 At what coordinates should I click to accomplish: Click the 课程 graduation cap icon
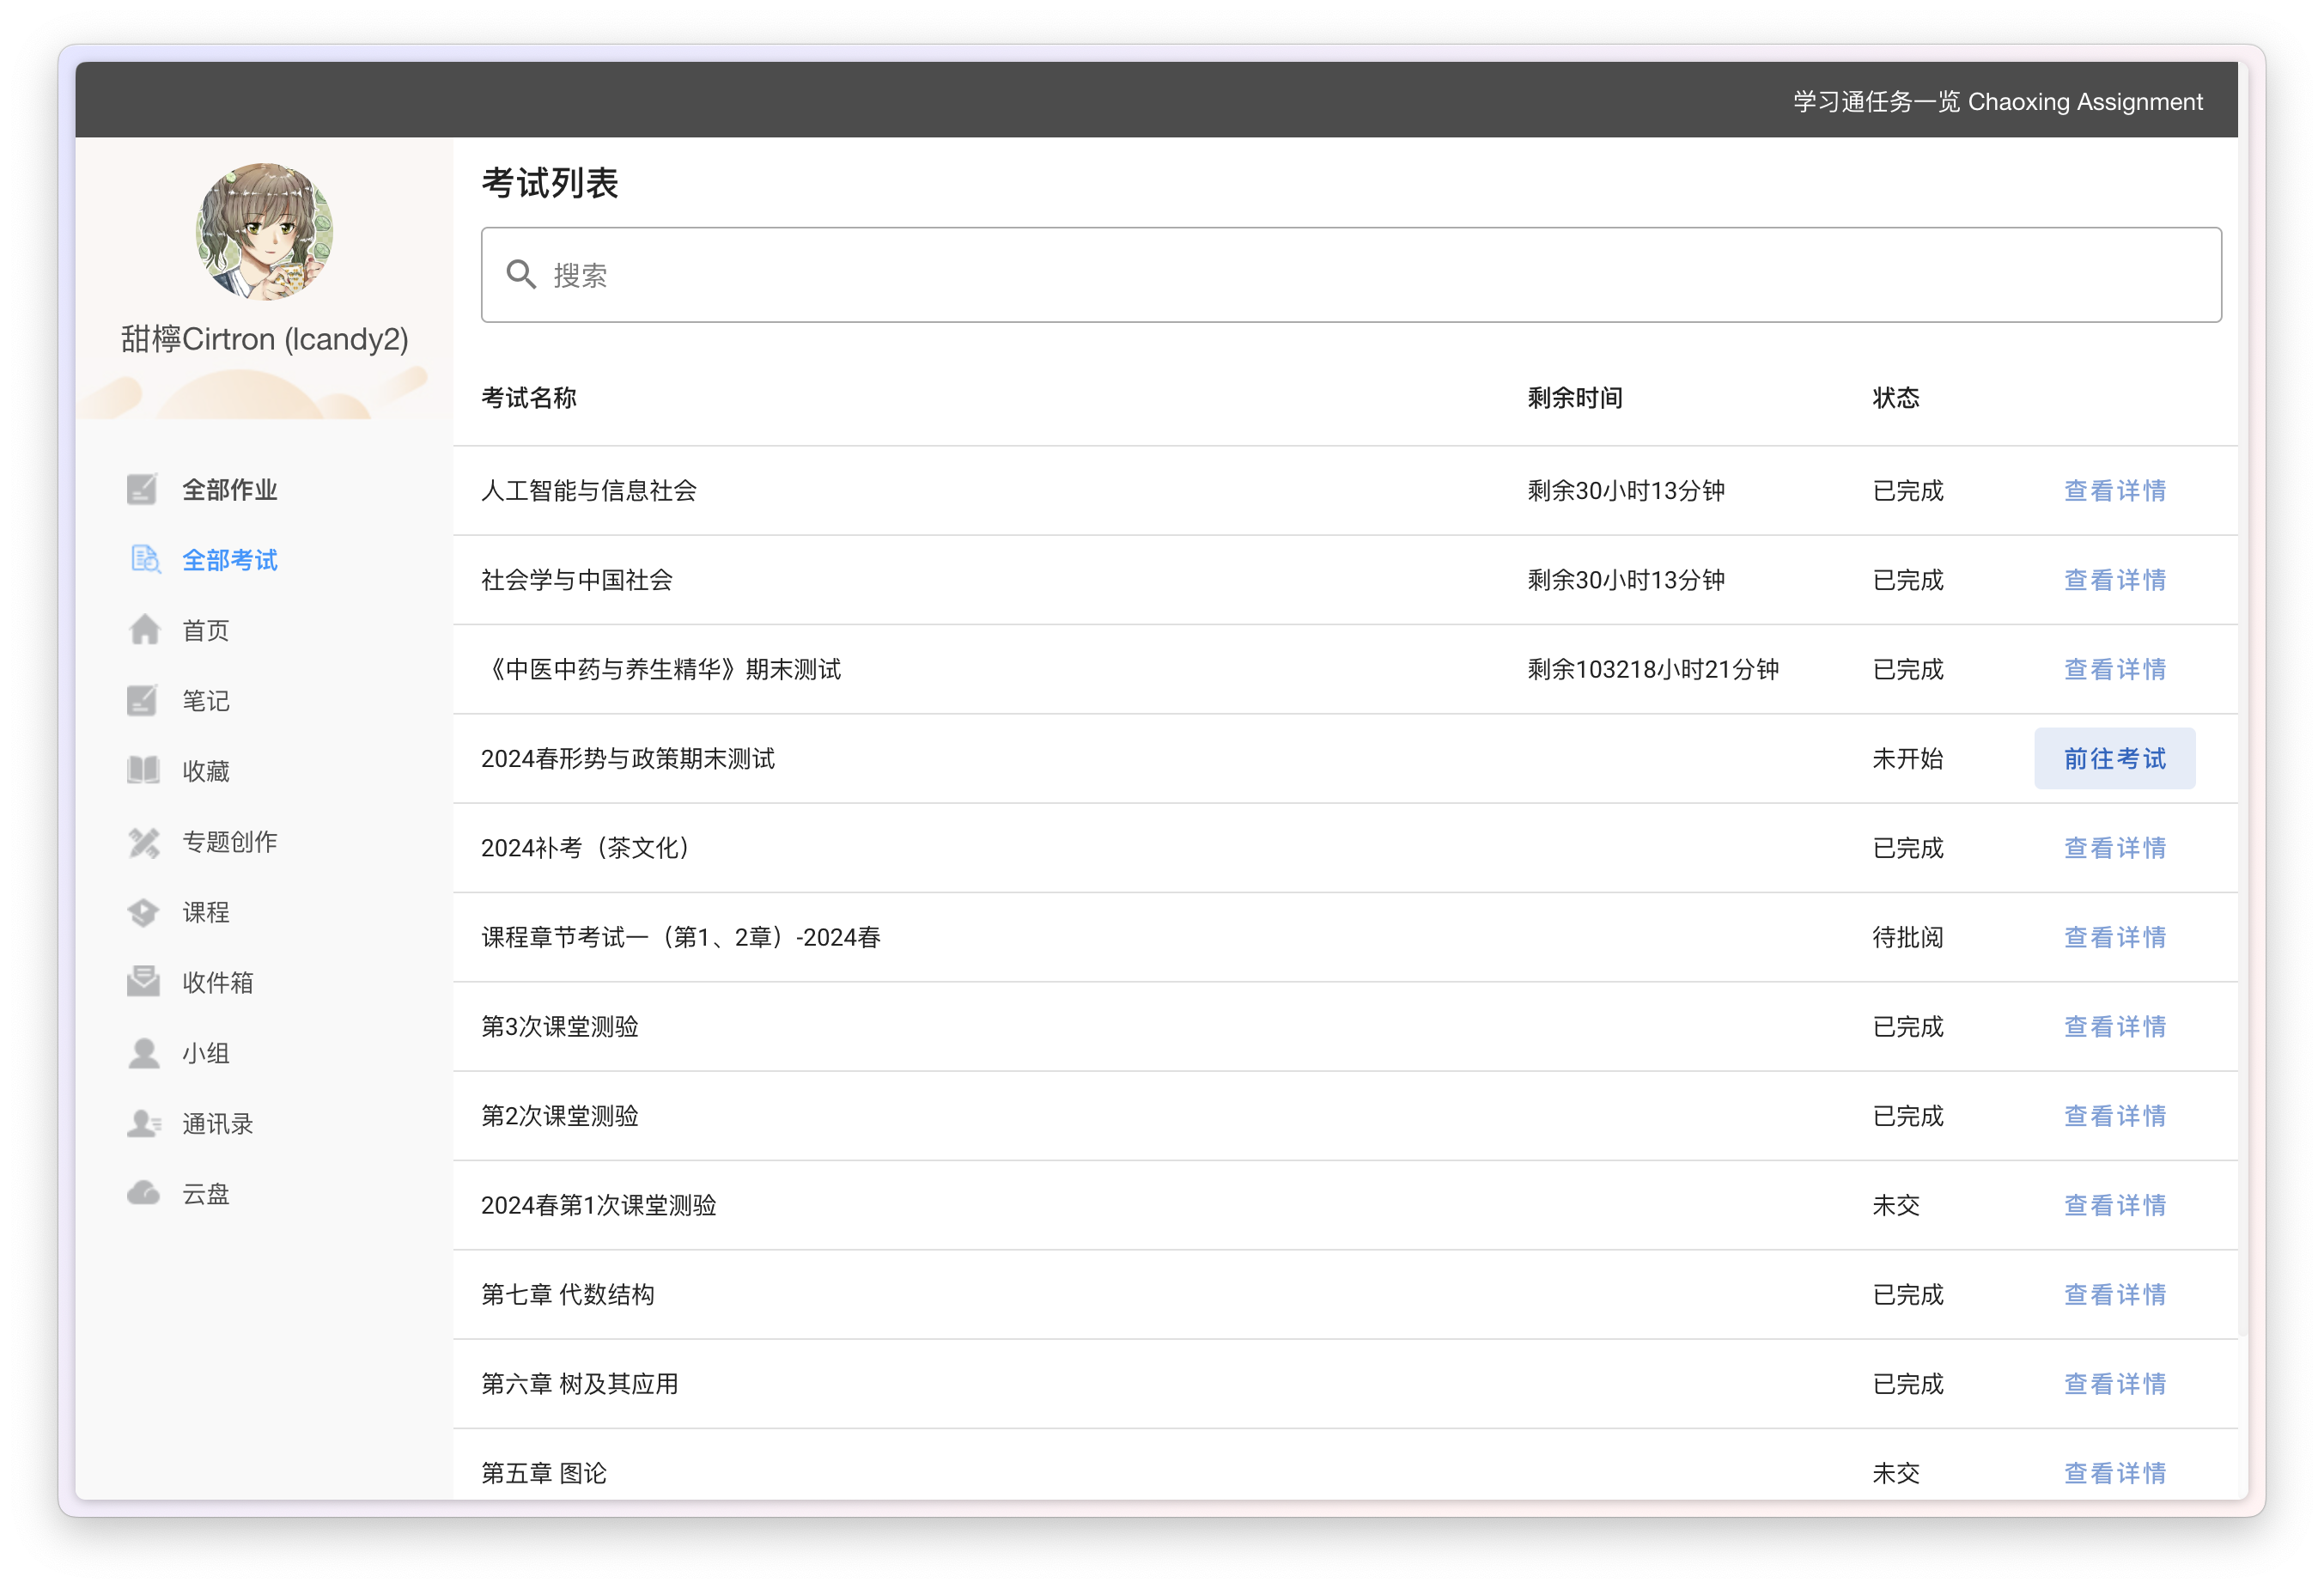coord(143,912)
